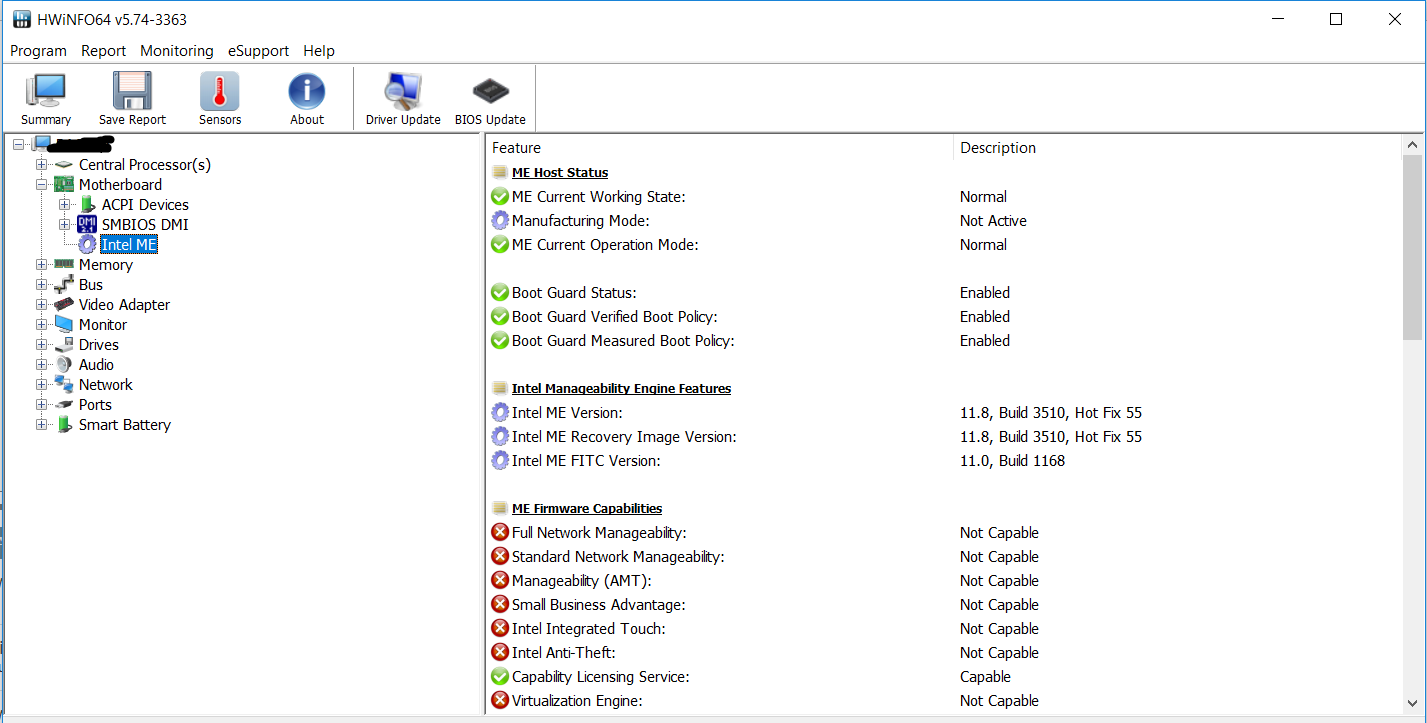Open the eSupport menu
The width and height of the screenshot is (1427, 723).
pos(258,51)
